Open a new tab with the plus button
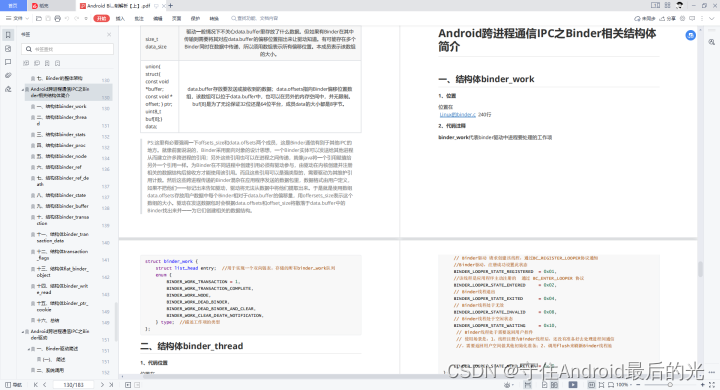The width and height of the screenshot is (720, 390). (x=171, y=6)
